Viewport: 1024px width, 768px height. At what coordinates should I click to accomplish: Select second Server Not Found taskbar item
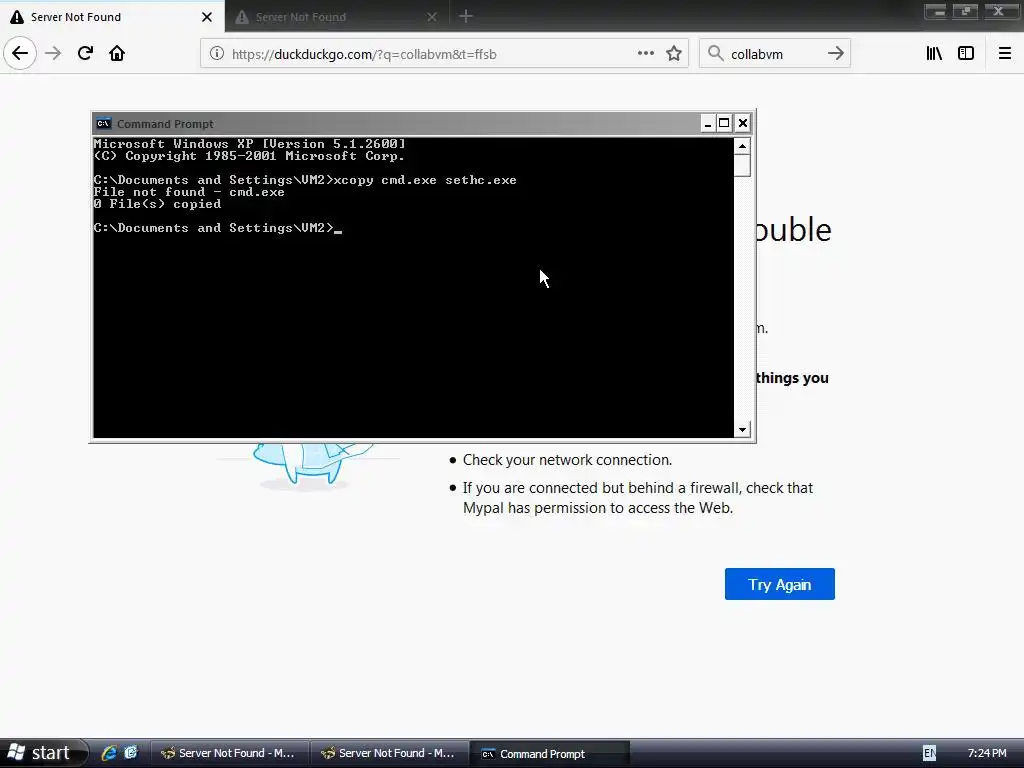(390, 753)
